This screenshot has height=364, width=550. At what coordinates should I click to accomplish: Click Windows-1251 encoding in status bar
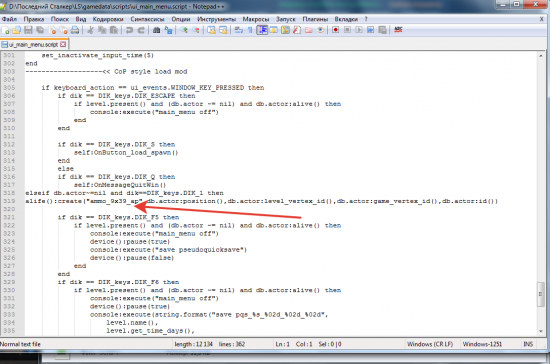[x=482, y=344]
